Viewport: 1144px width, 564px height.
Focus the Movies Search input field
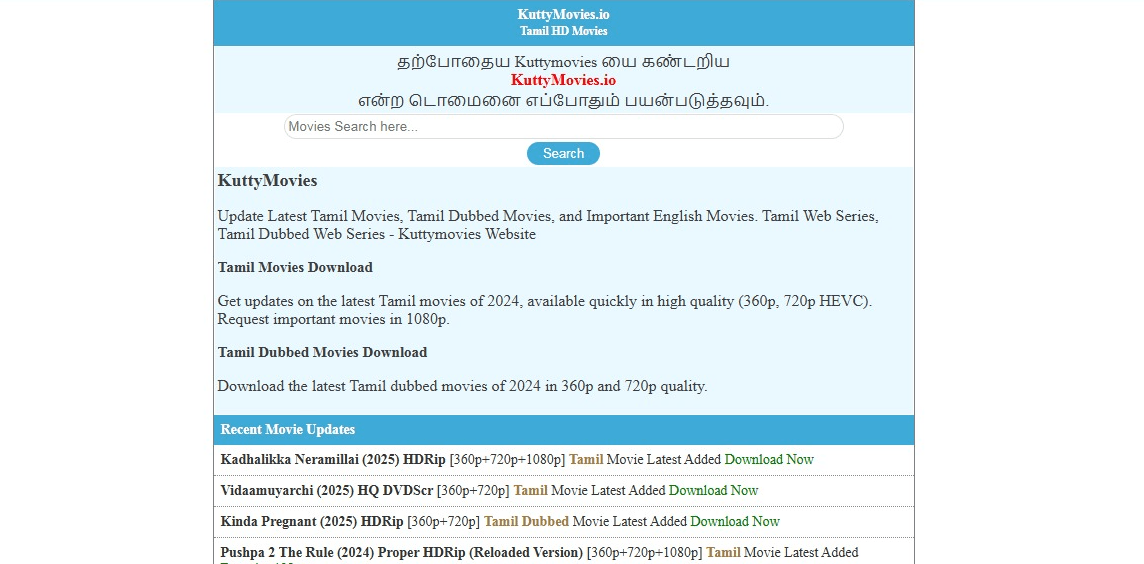click(563, 127)
